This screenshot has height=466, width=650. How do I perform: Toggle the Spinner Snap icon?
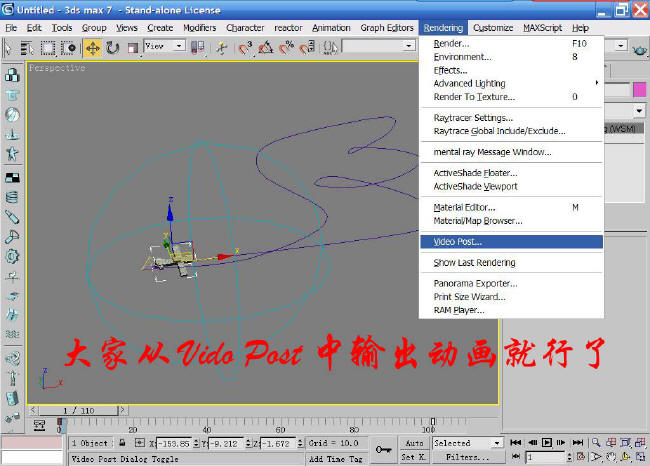[307, 48]
